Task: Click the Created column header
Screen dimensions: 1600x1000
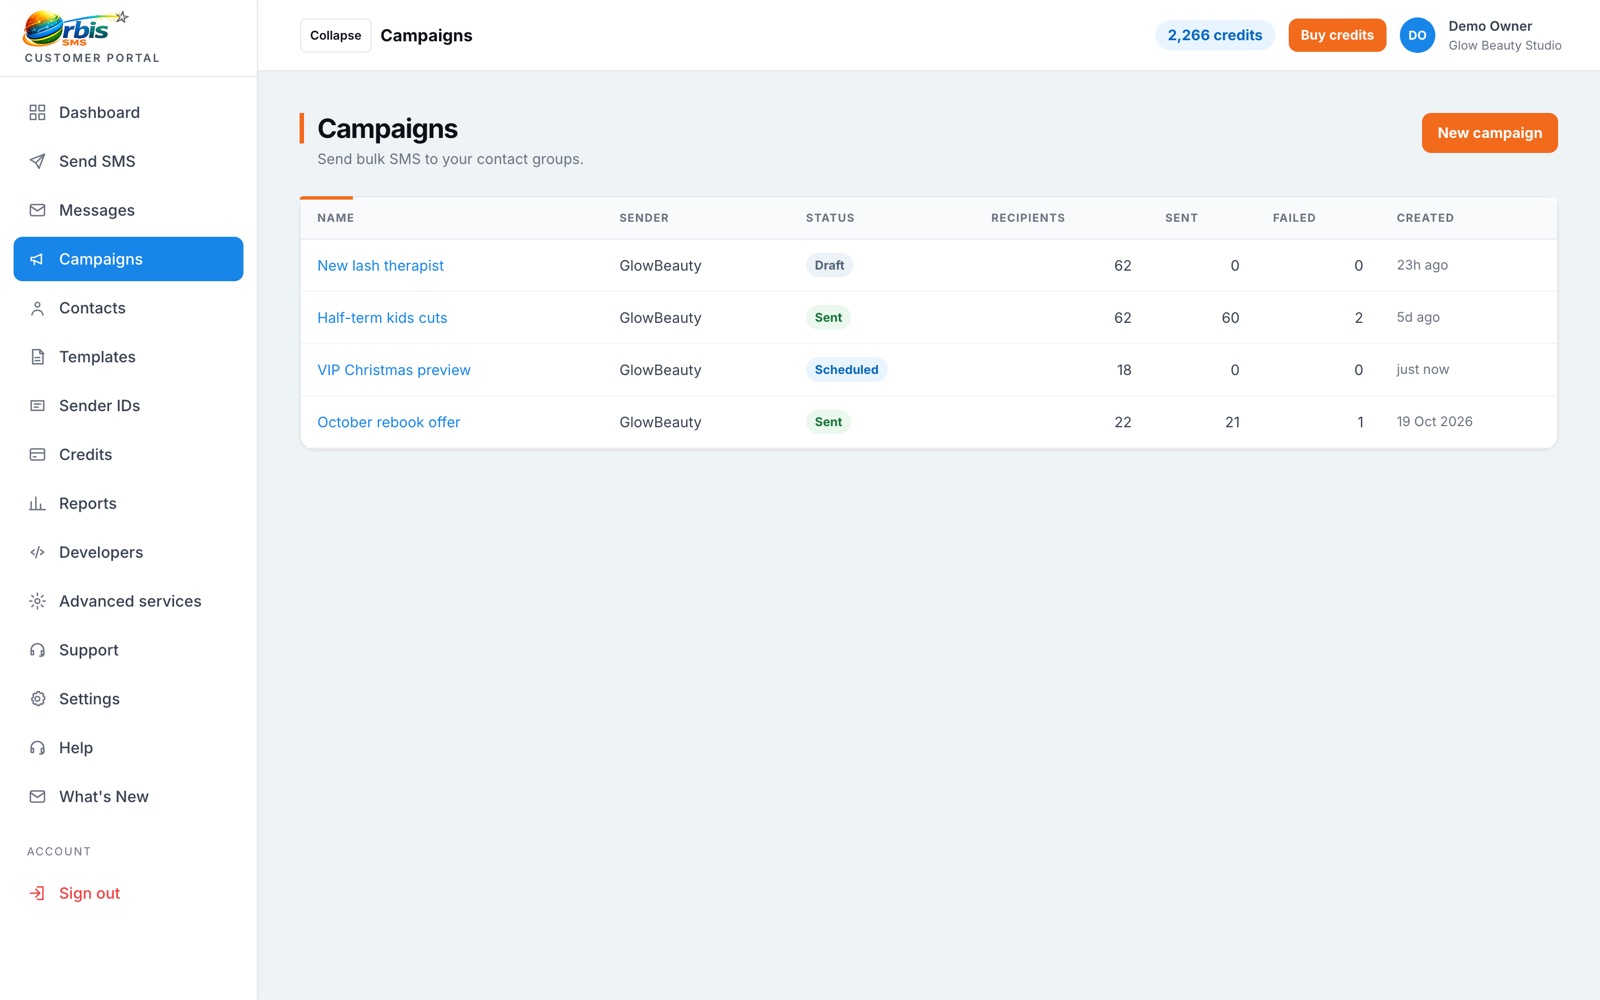Action: pyautogui.click(x=1425, y=218)
